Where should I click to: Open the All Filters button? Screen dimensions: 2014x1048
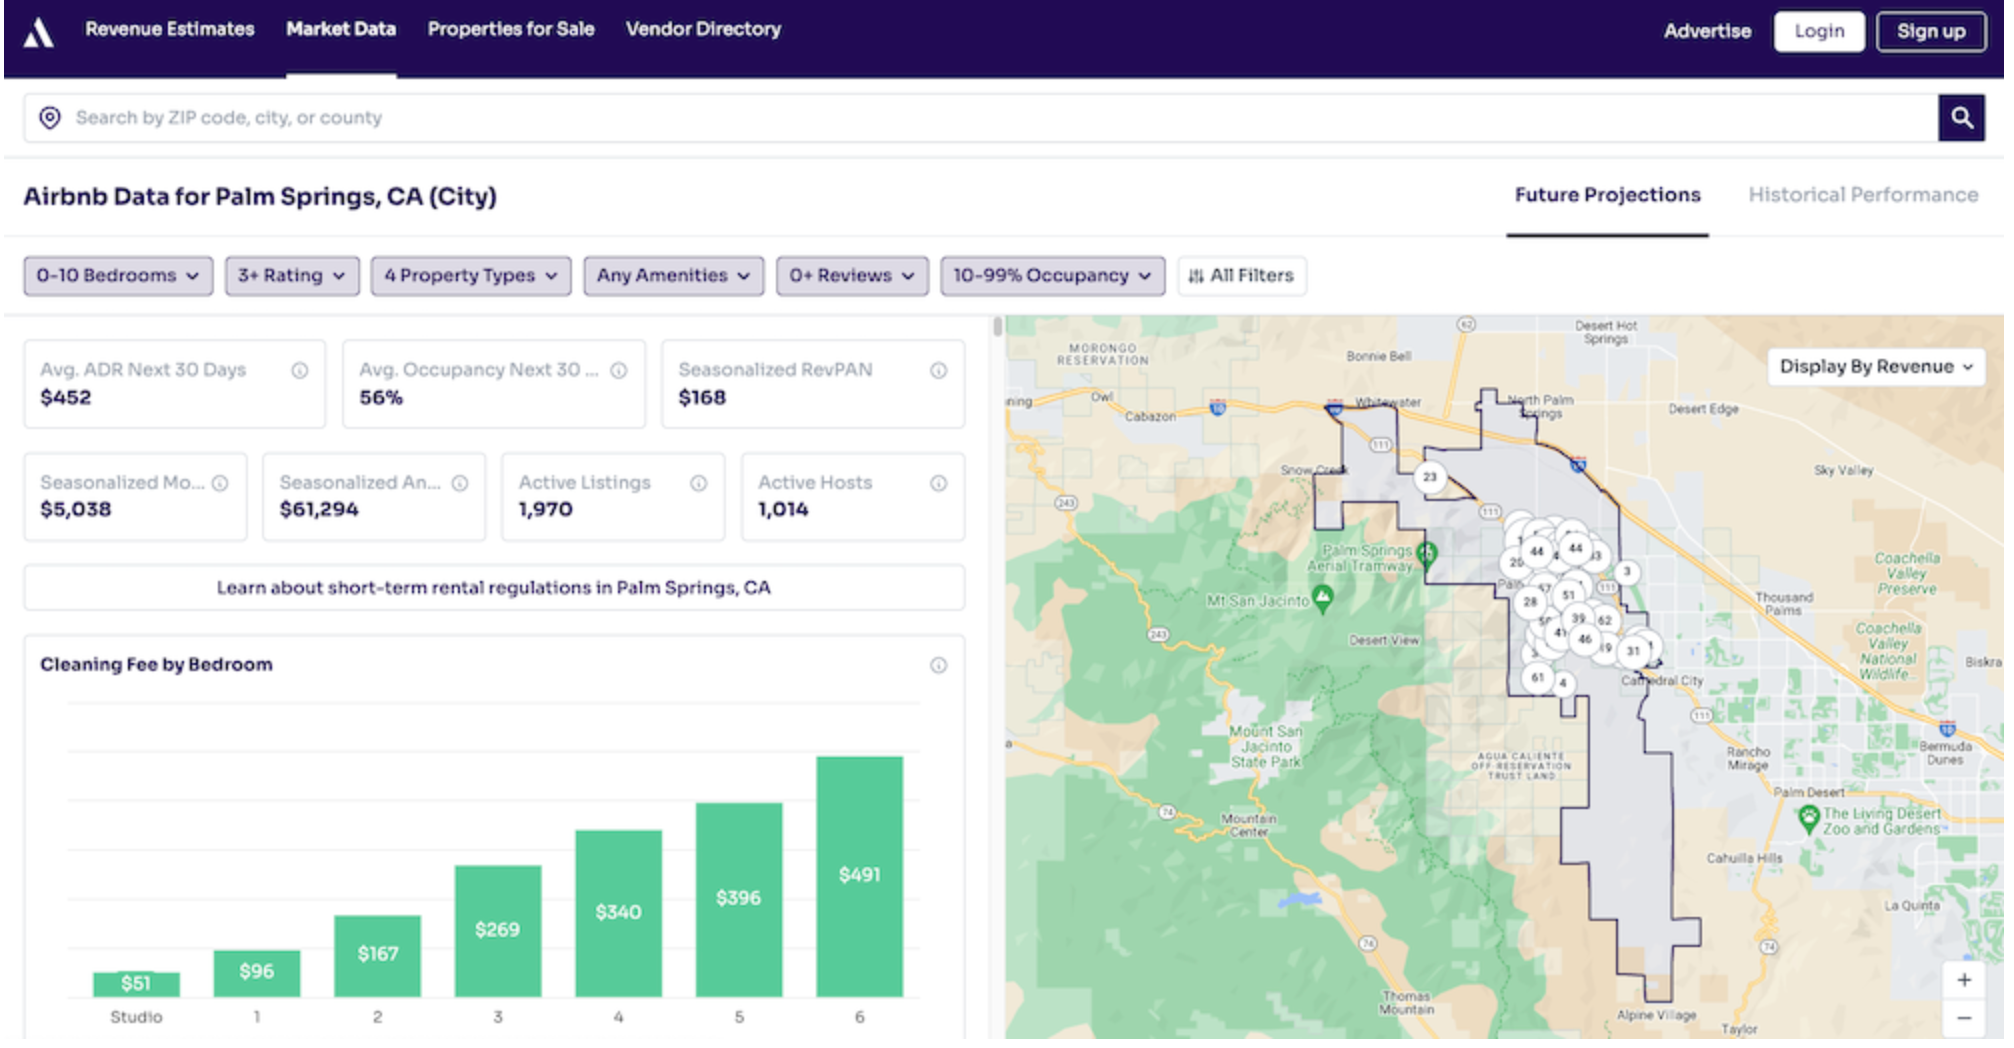point(1241,276)
